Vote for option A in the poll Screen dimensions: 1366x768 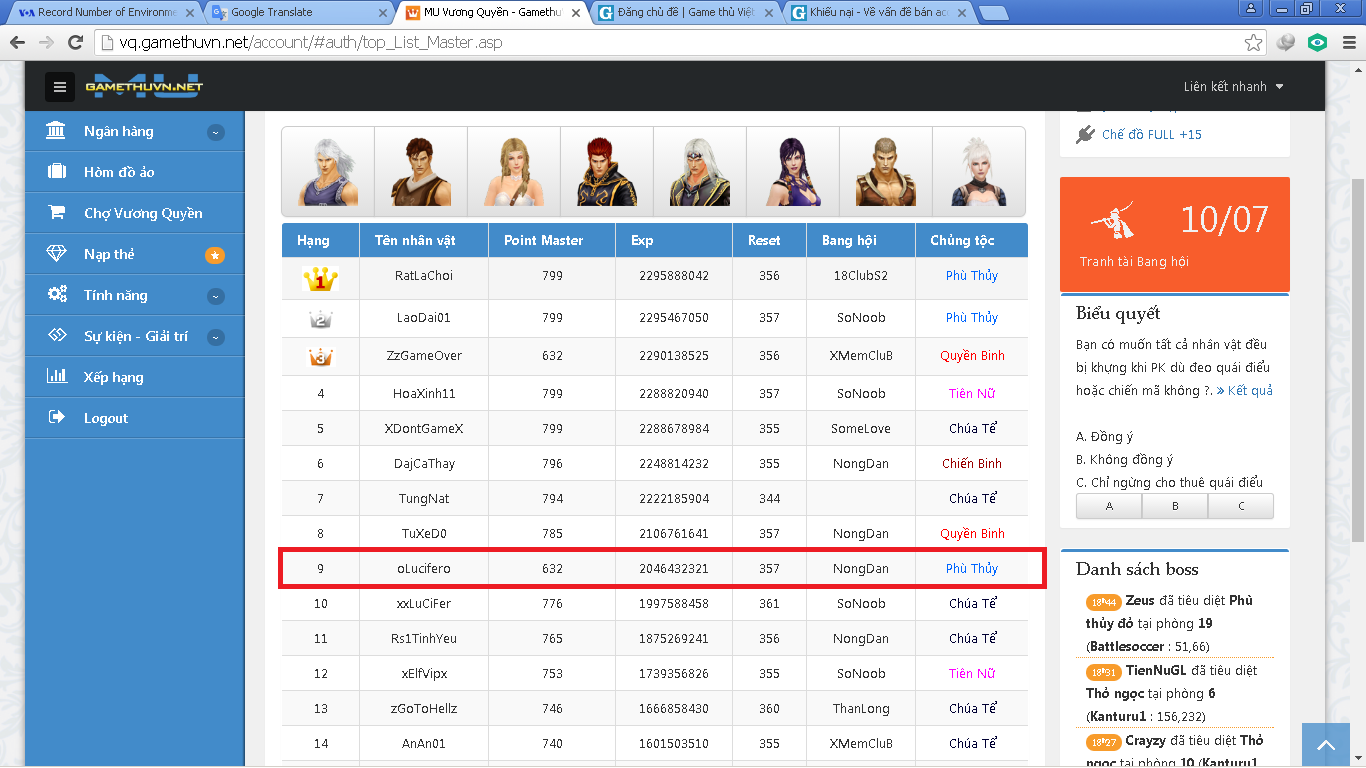click(x=1108, y=506)
